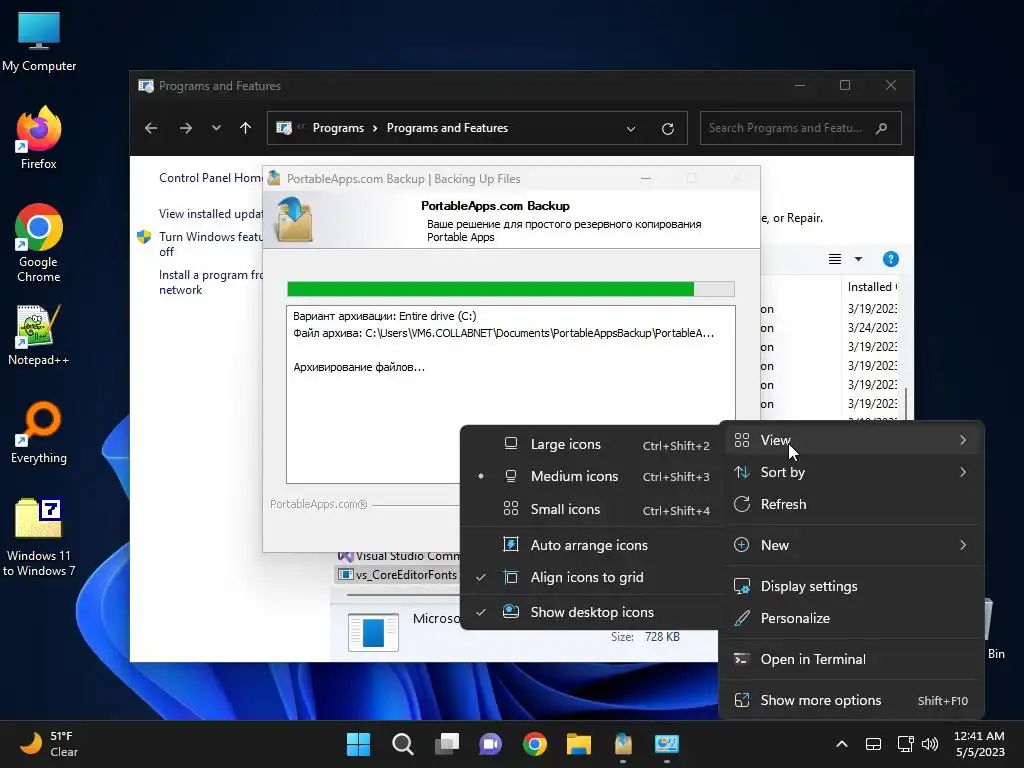The image size is (1024, 768).
Task: Select the Notepad++ desktop icon
Action: (x=39, y=336)
